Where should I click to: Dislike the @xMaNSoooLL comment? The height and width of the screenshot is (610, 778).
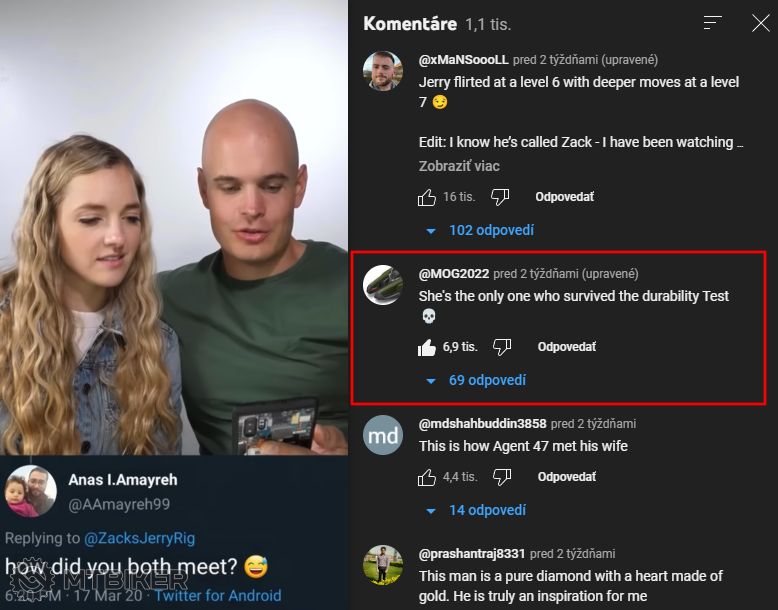[x=501, y=197]
